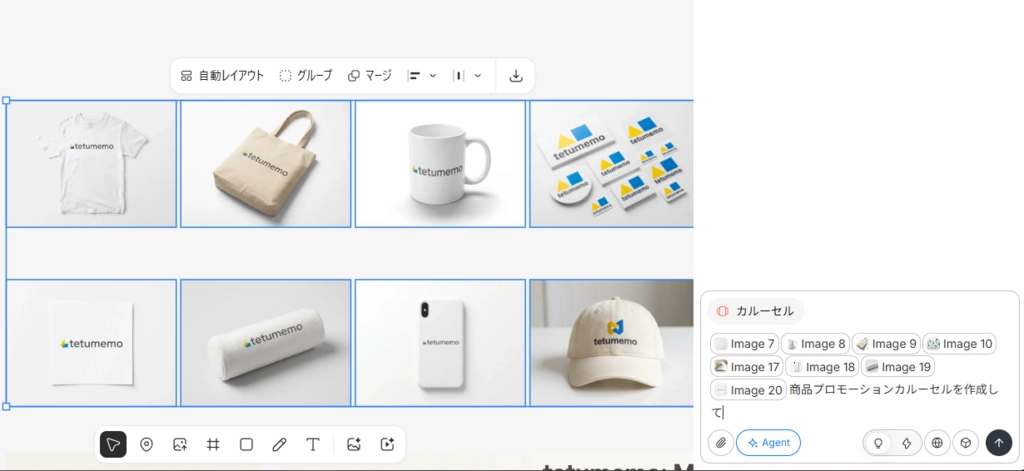Viewport: 1024px width, 471px height.
Task: Select the cylindrical pillow mockup image
Action: [x=266, y=343]
